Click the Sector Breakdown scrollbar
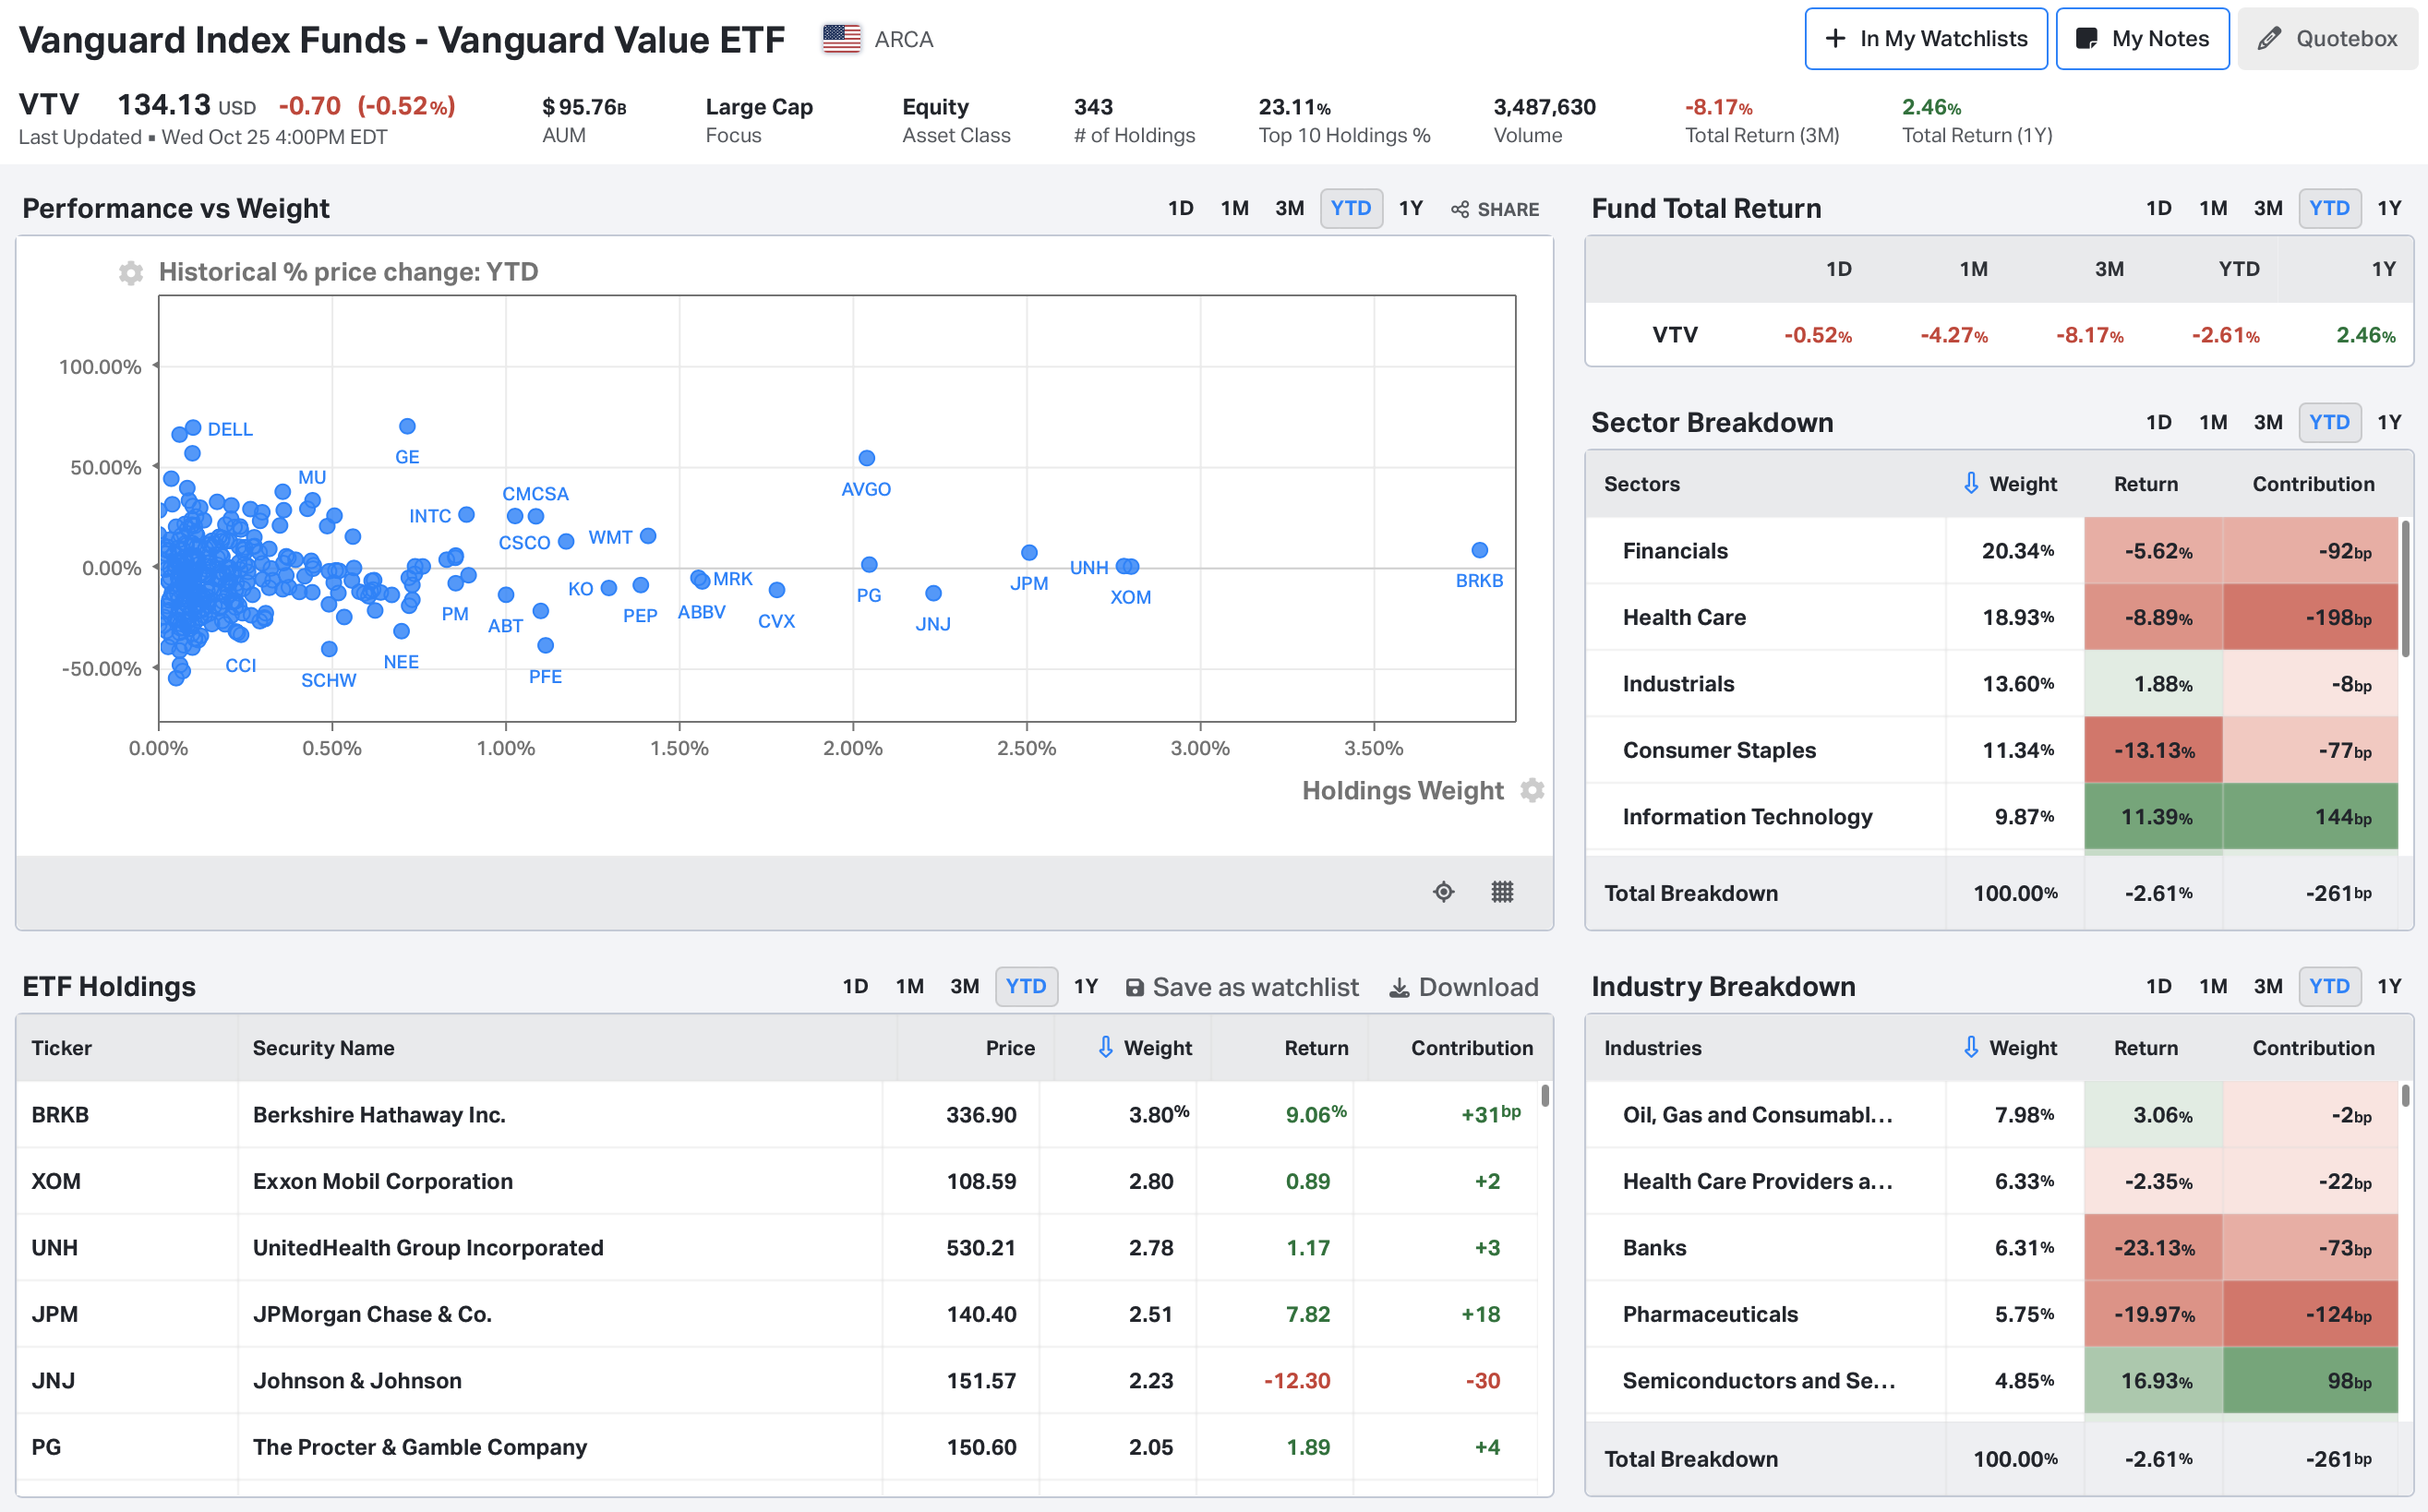Screen dimensions: 2428x1512 [2405, 588]
